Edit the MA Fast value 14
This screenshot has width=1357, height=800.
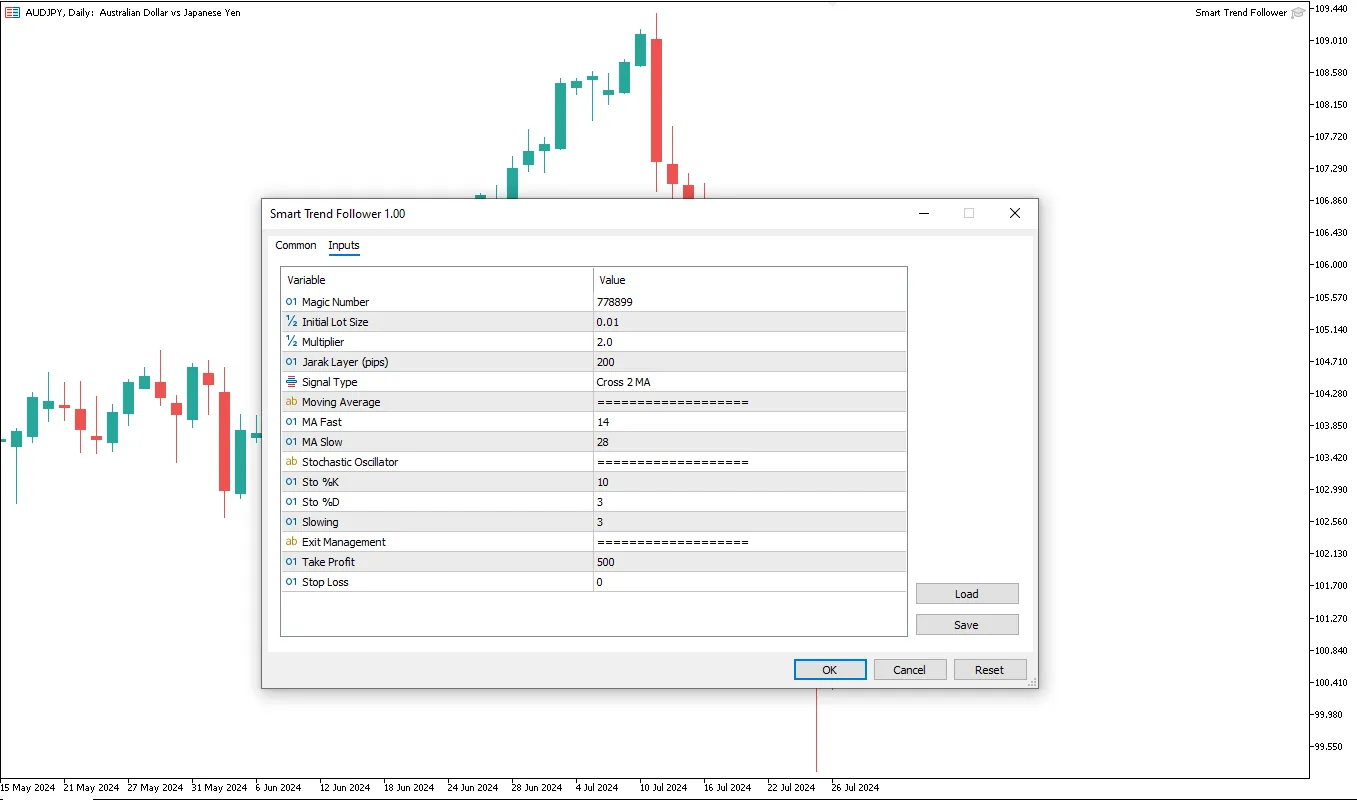[x=750, y=422]
